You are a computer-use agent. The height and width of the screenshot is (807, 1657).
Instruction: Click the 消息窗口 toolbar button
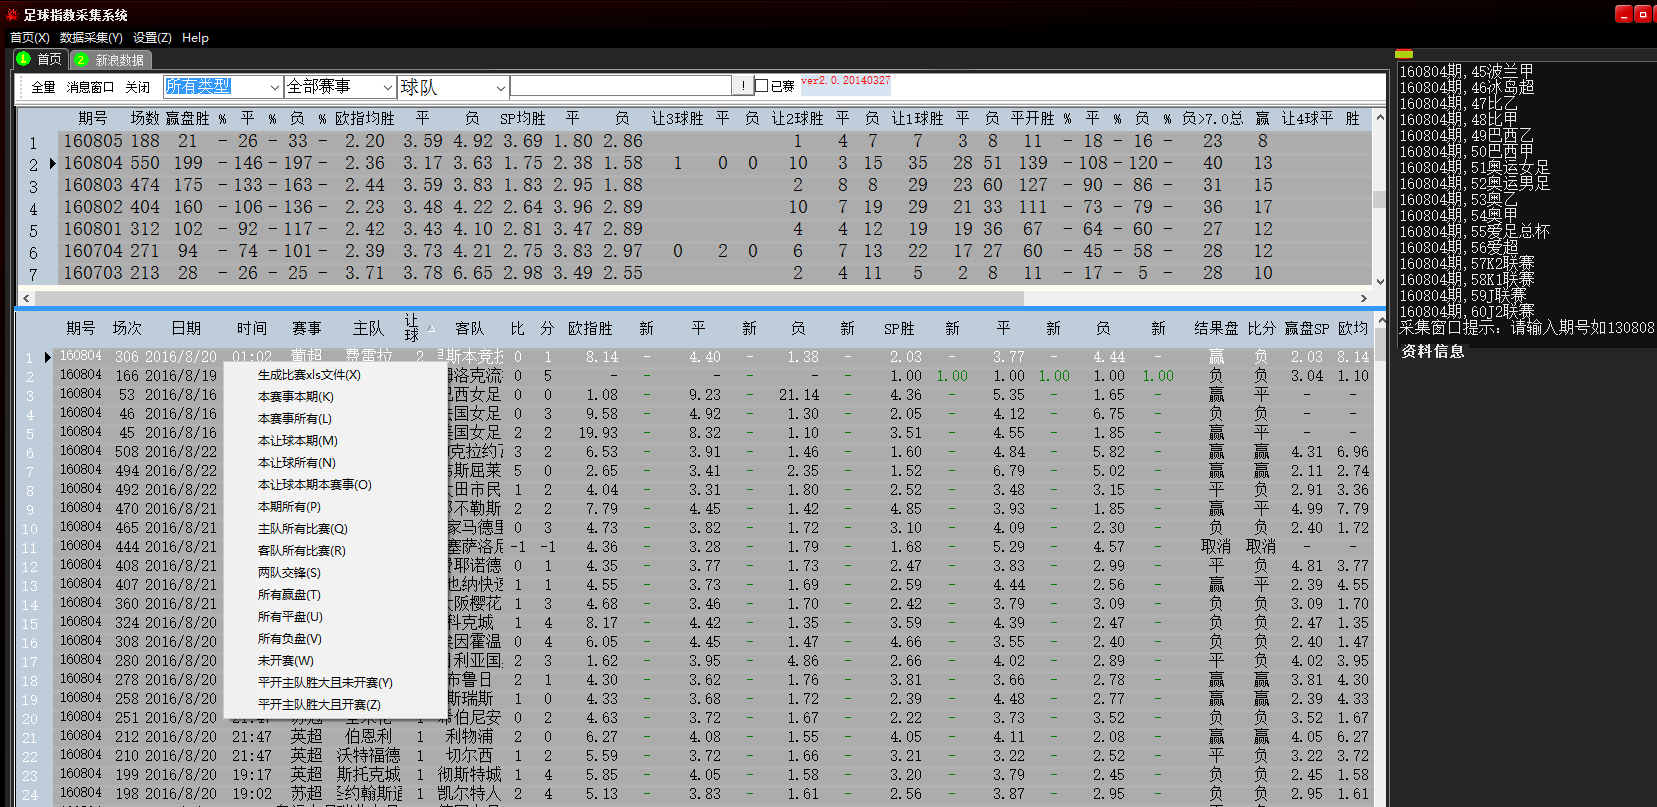click(x=90, y=88)
